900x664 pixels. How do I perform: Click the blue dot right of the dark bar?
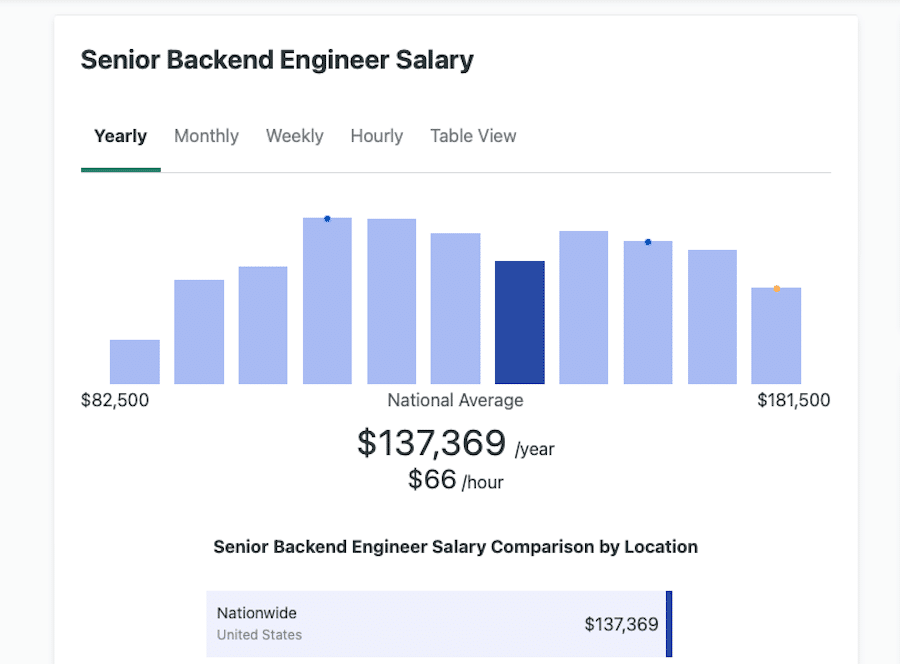click(648, 242)
